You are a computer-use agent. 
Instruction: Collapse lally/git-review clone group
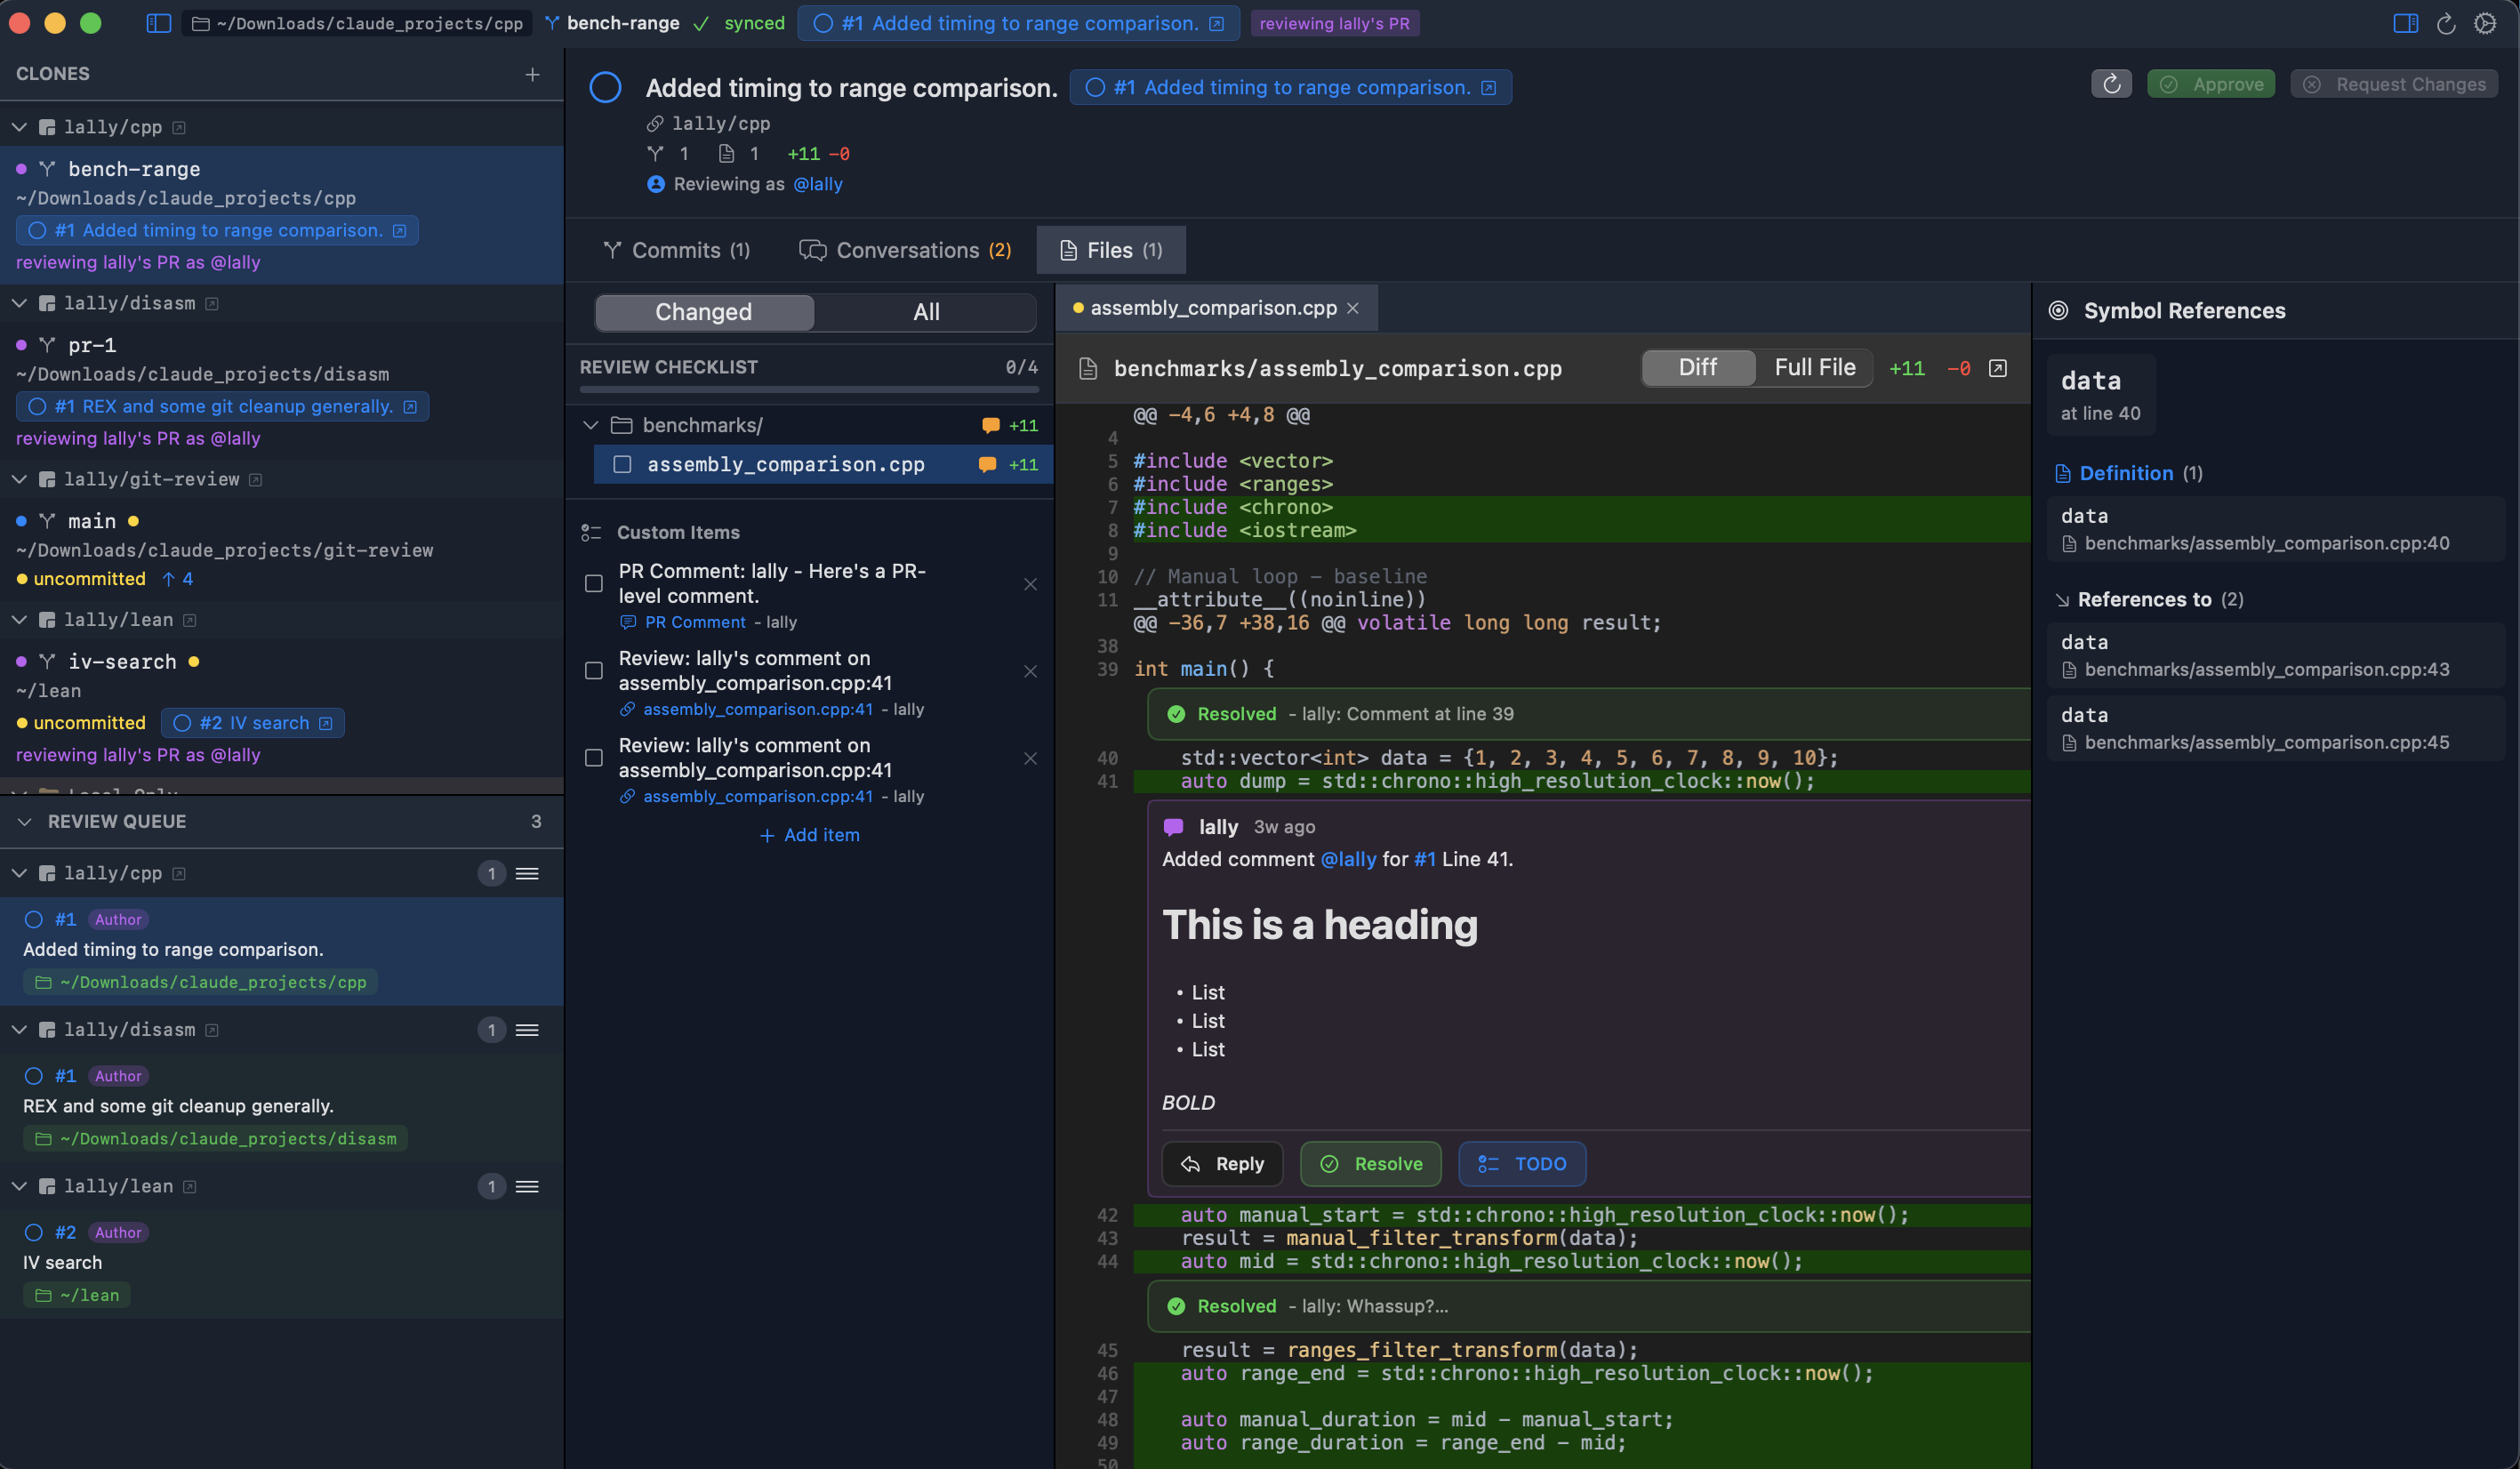19,479
